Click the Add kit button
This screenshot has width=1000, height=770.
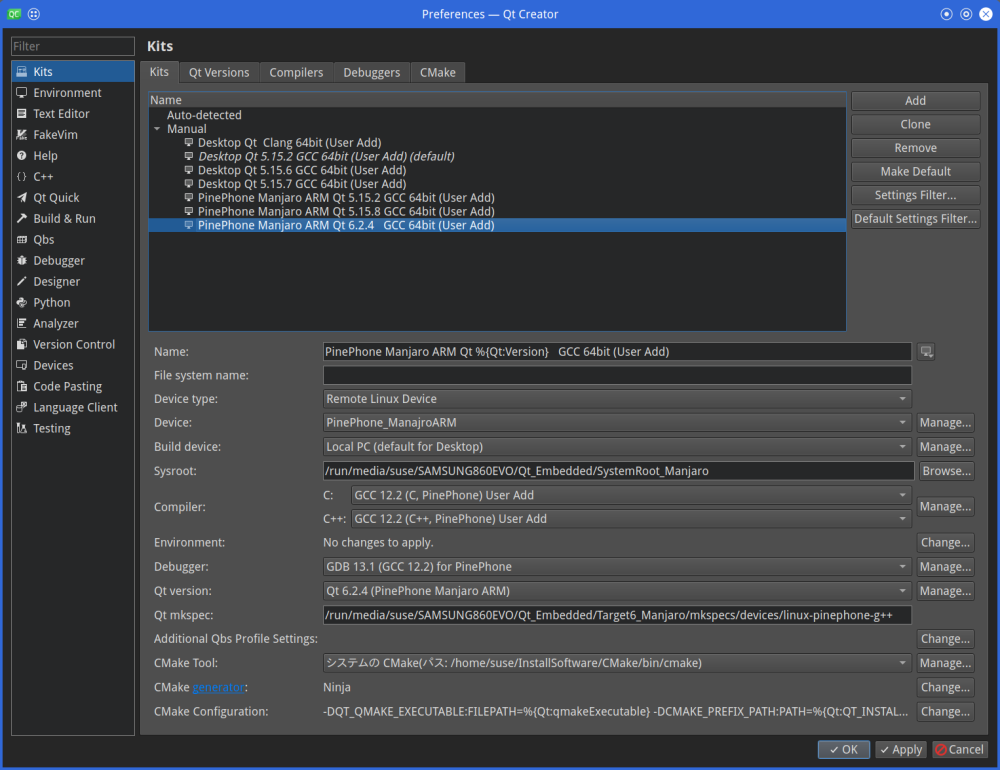pyautogui.click(x=915, y=101)
